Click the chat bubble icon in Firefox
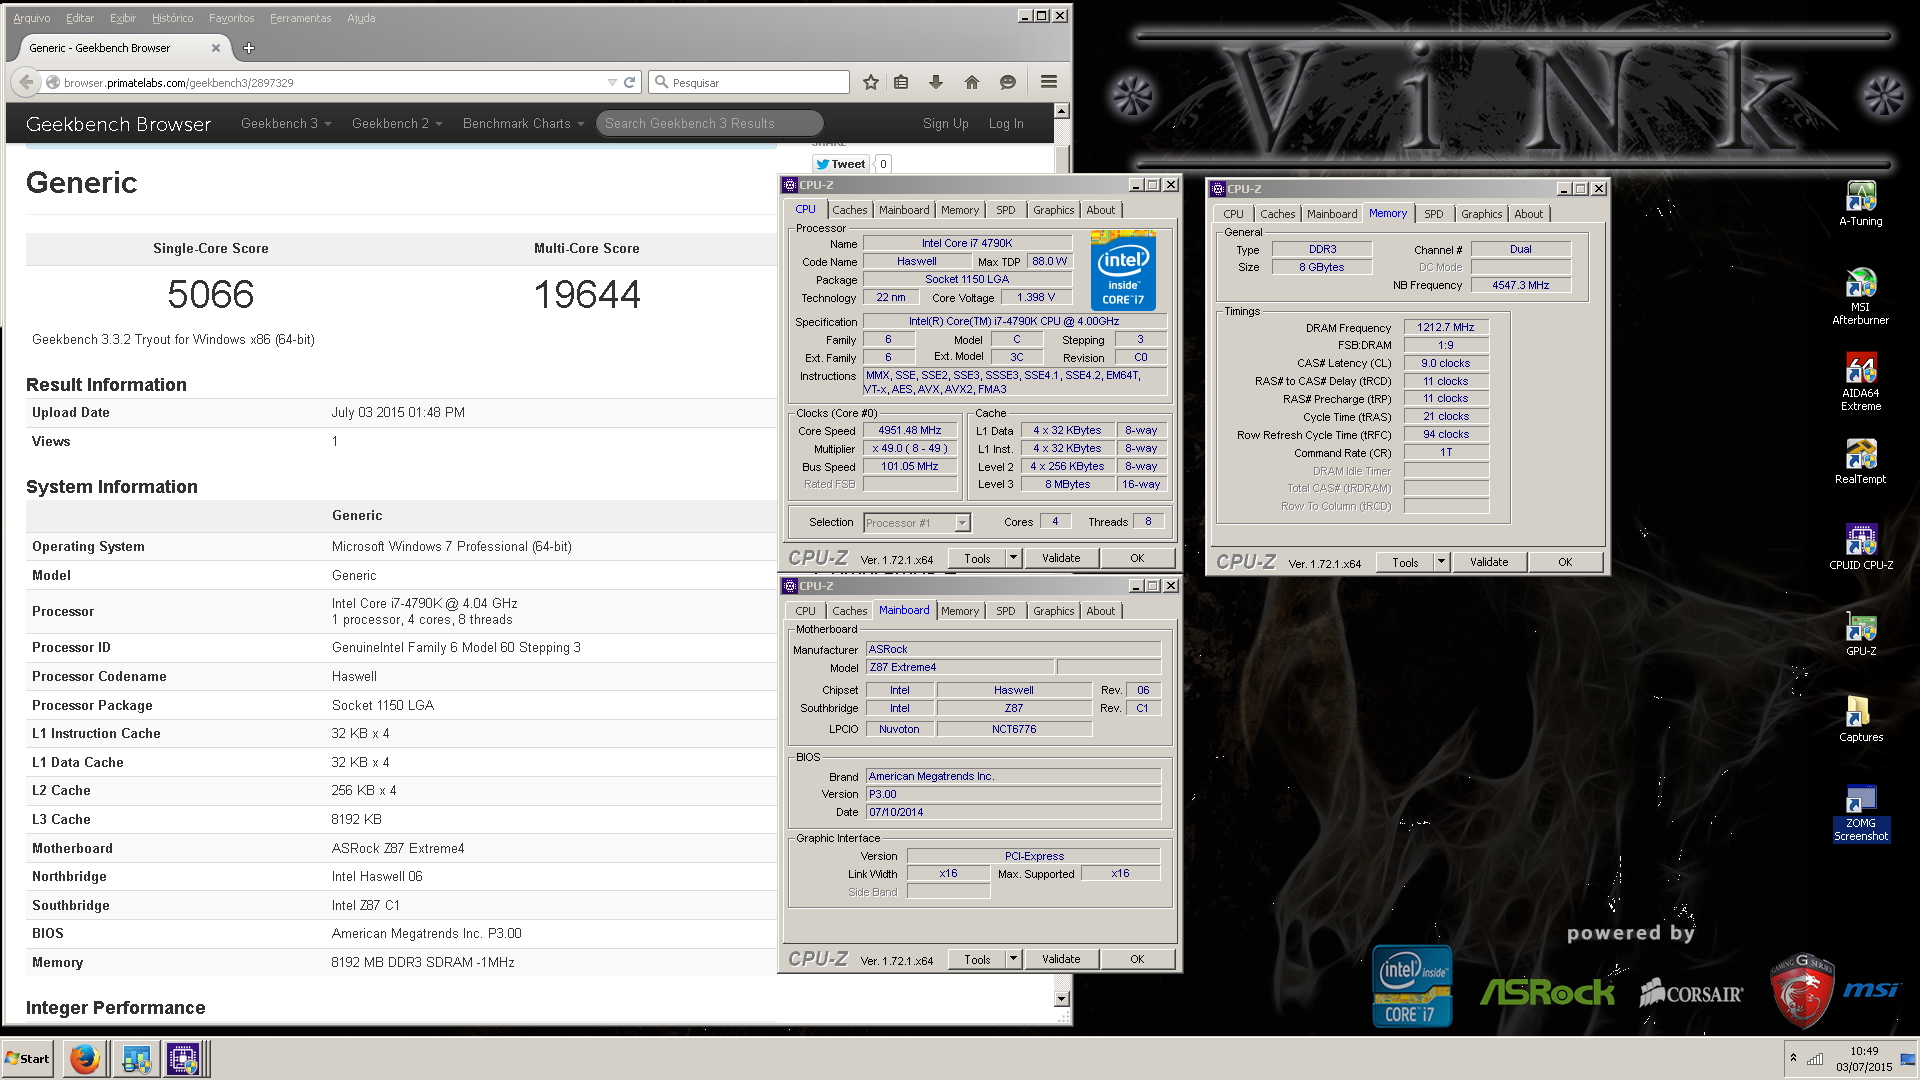The height and width of the screenshot is (1080, 1920). click(x=1008, y=82)
